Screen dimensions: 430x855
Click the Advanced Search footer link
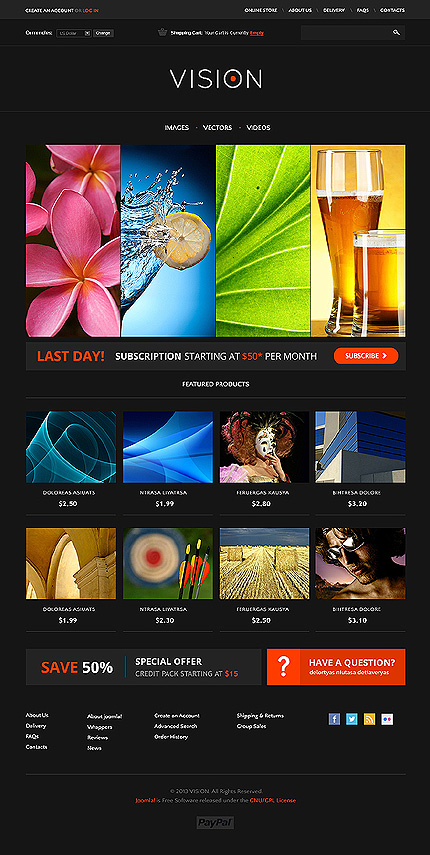click(175, 726)
